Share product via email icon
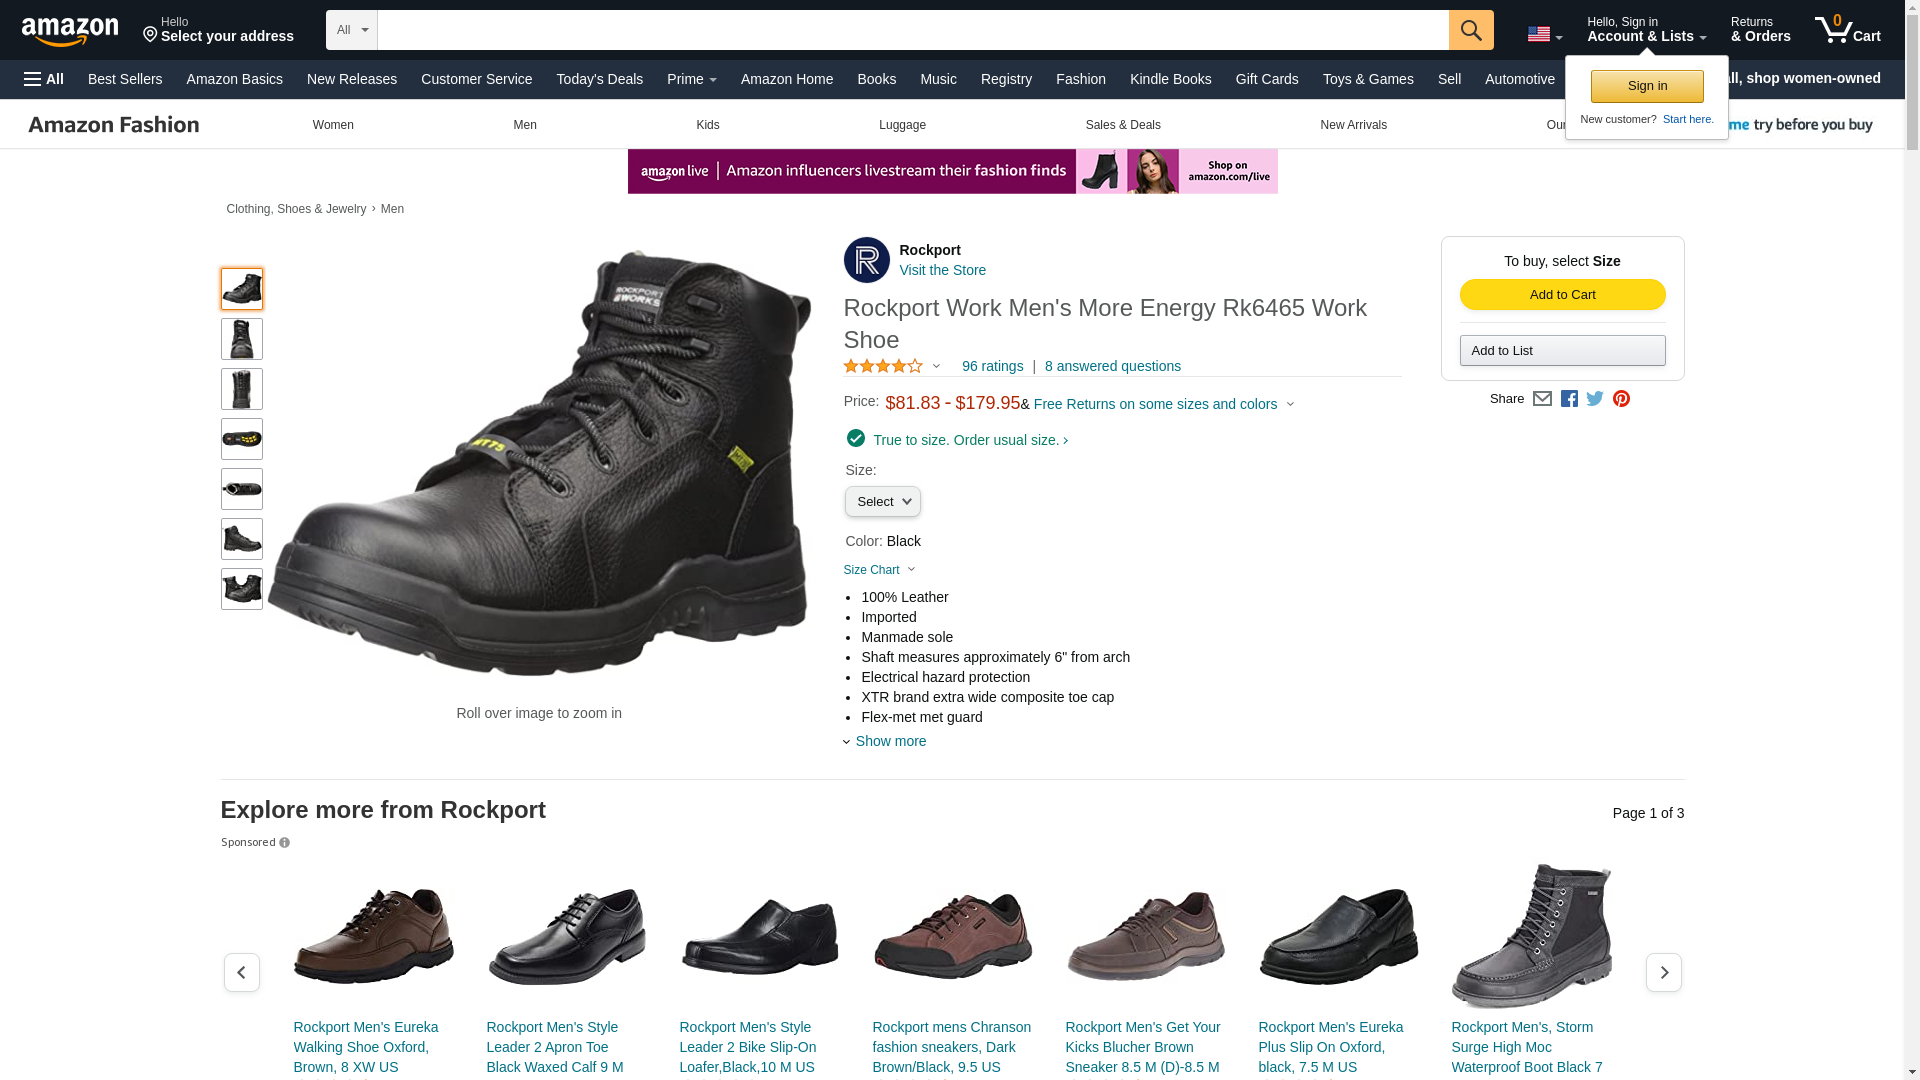Image resolution: width=1920 pixels, height=1080 pixels. [1542, 399]
